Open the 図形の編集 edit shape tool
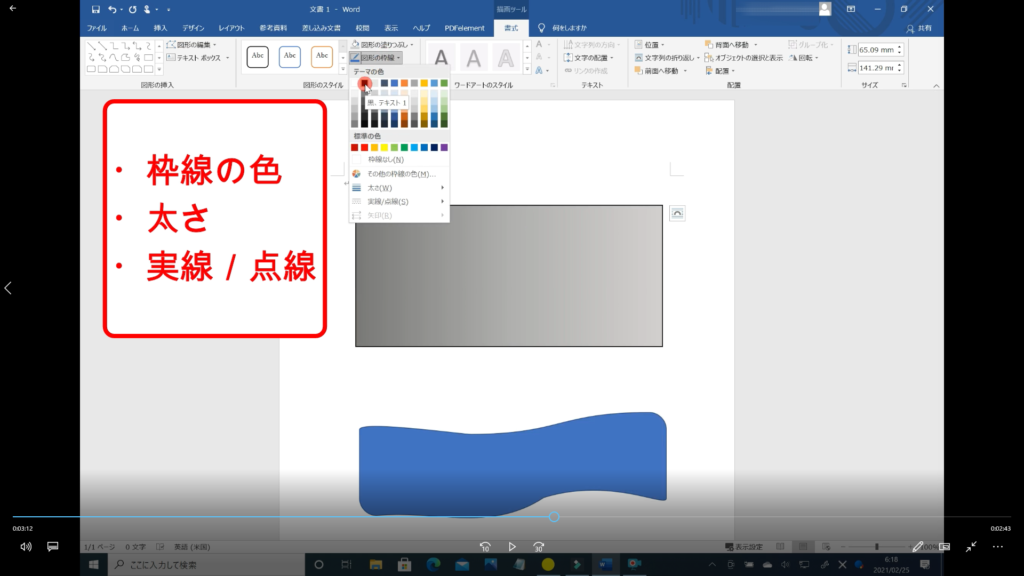 tap(188, 45)
